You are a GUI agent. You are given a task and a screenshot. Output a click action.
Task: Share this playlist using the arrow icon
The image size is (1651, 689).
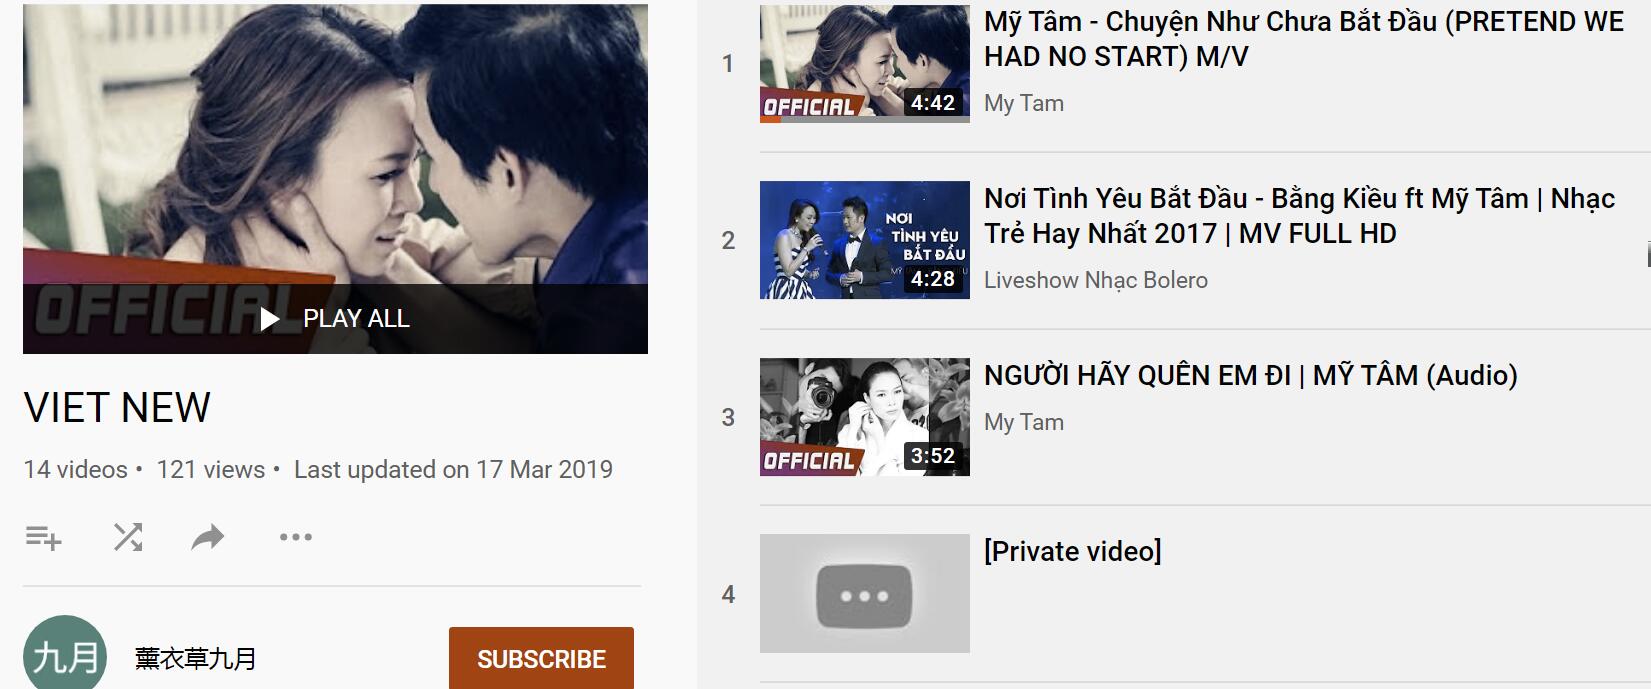pos(208,538)
